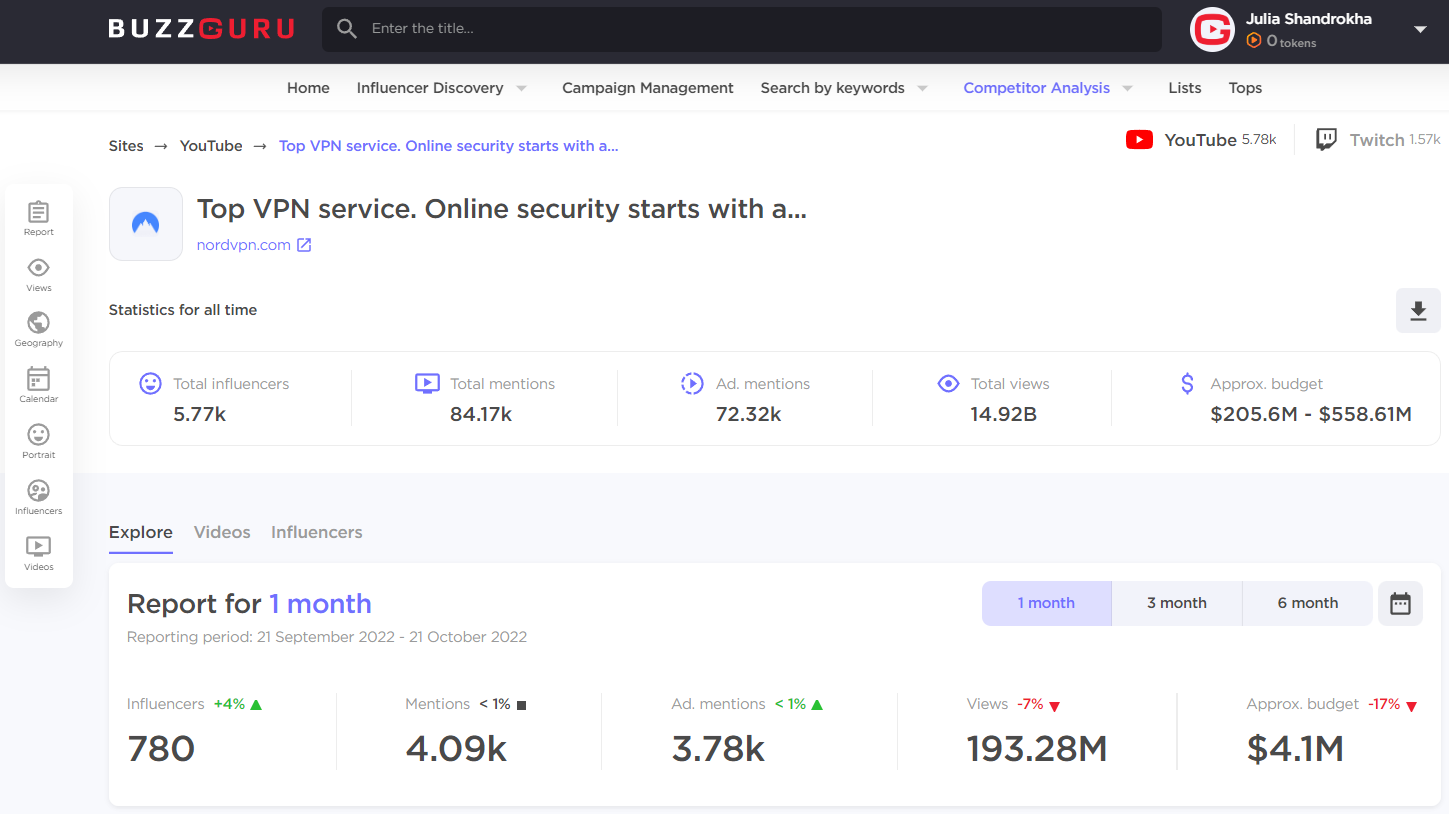Open the user account dropdown arrow

click(1420, 30)
